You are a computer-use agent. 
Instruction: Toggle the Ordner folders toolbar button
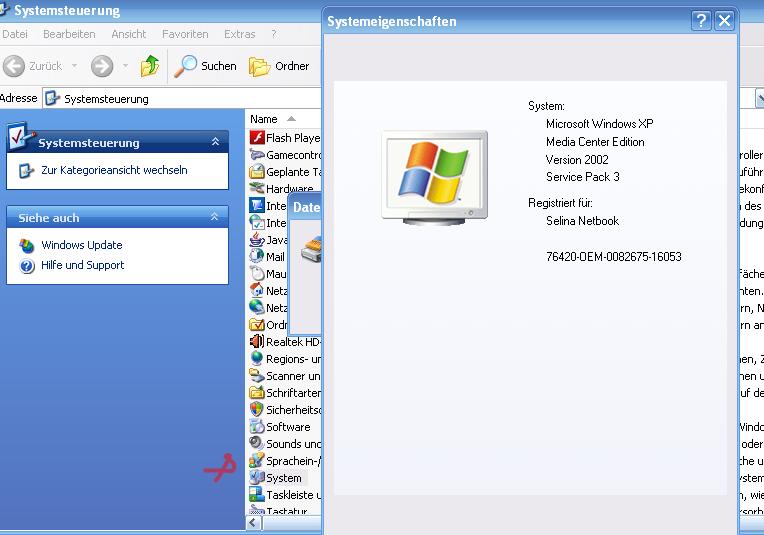point(279,66)
